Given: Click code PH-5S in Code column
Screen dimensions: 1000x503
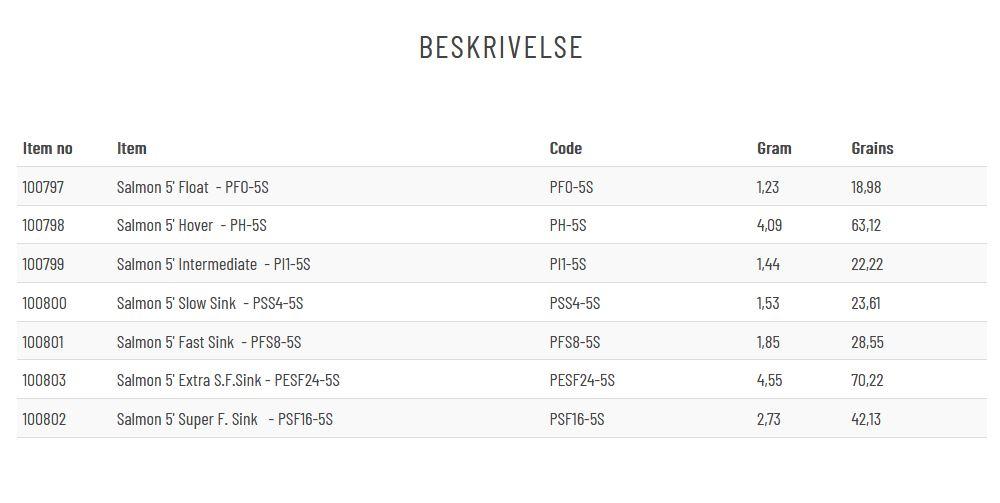Looking at the screenshot, I should pyautogui.click(x=568, y=225).
